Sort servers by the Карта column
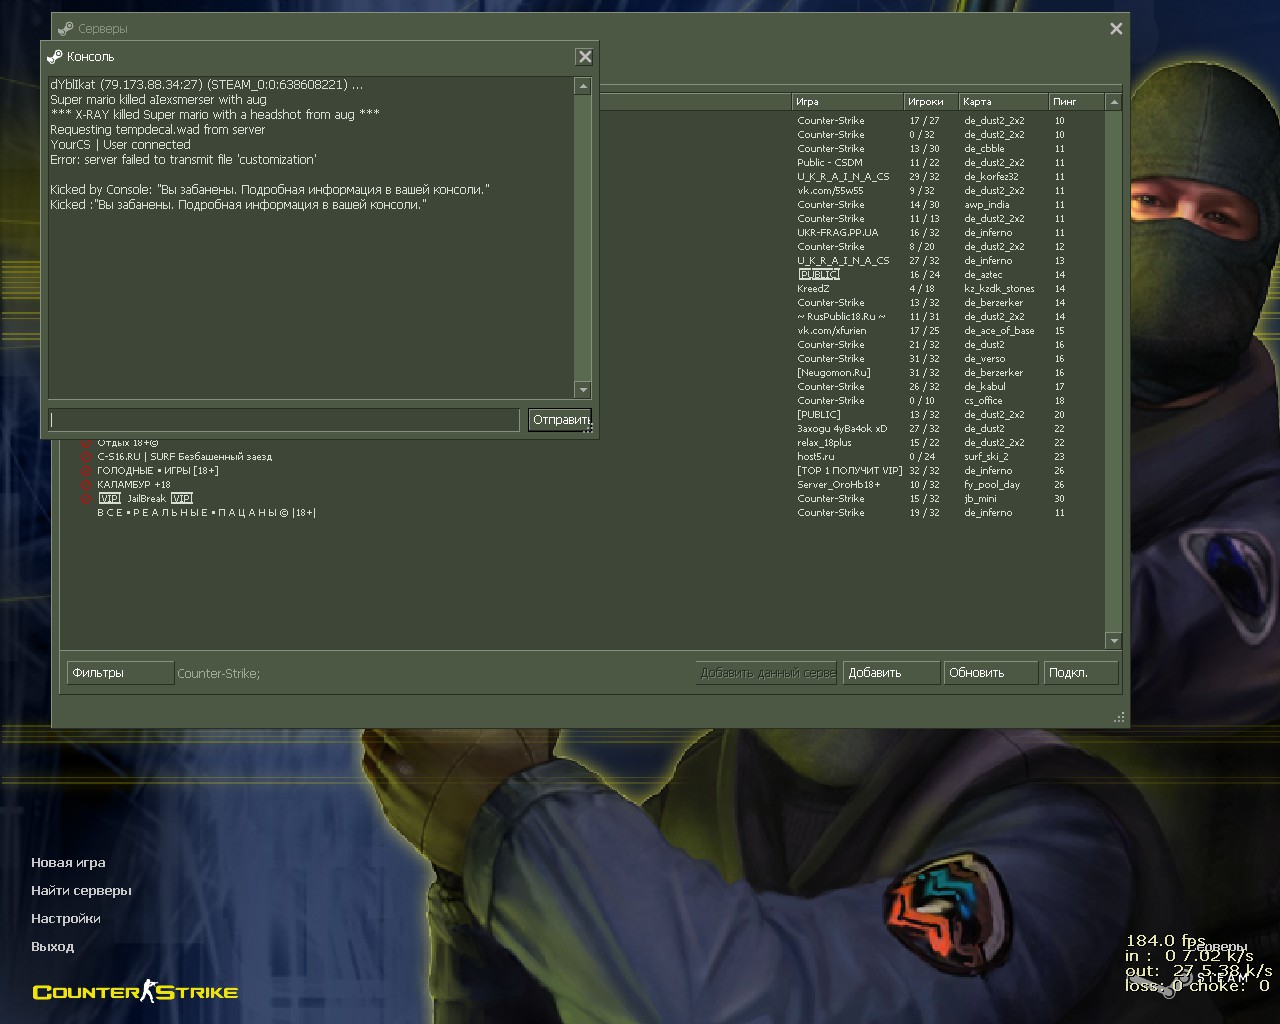 (1003, 102)
